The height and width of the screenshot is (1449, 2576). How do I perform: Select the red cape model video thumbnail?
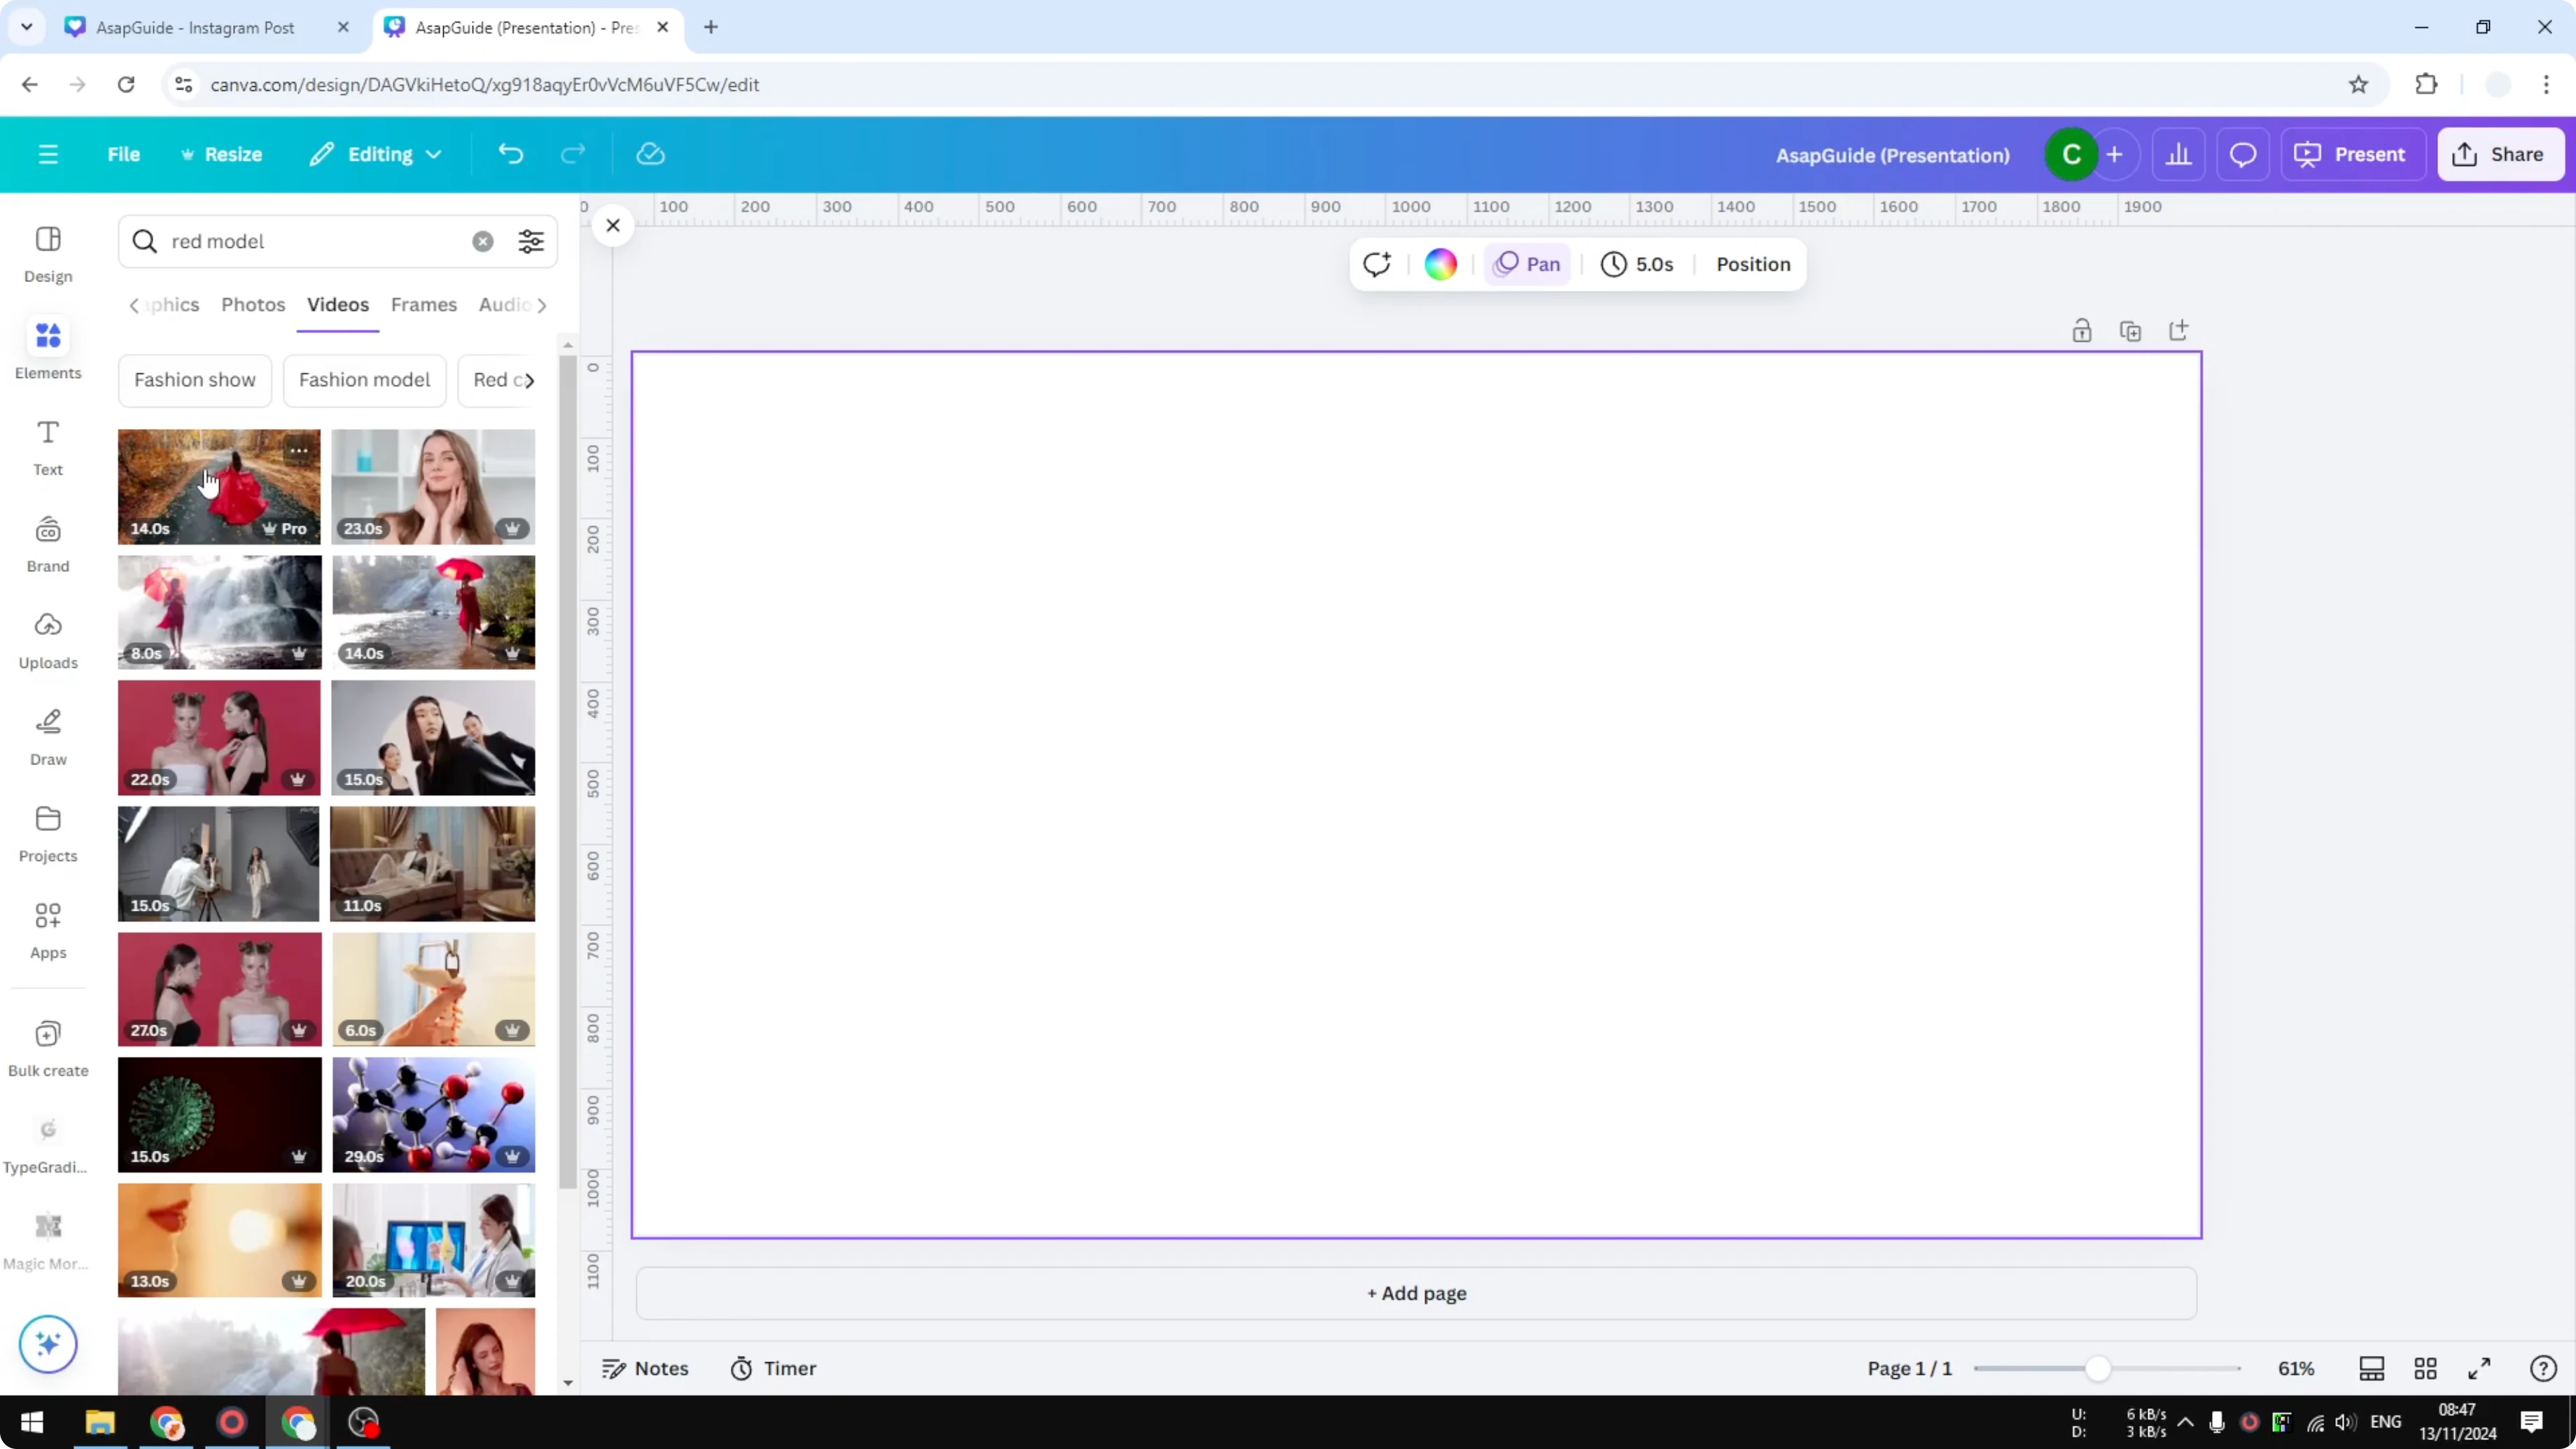coord(219,487)
